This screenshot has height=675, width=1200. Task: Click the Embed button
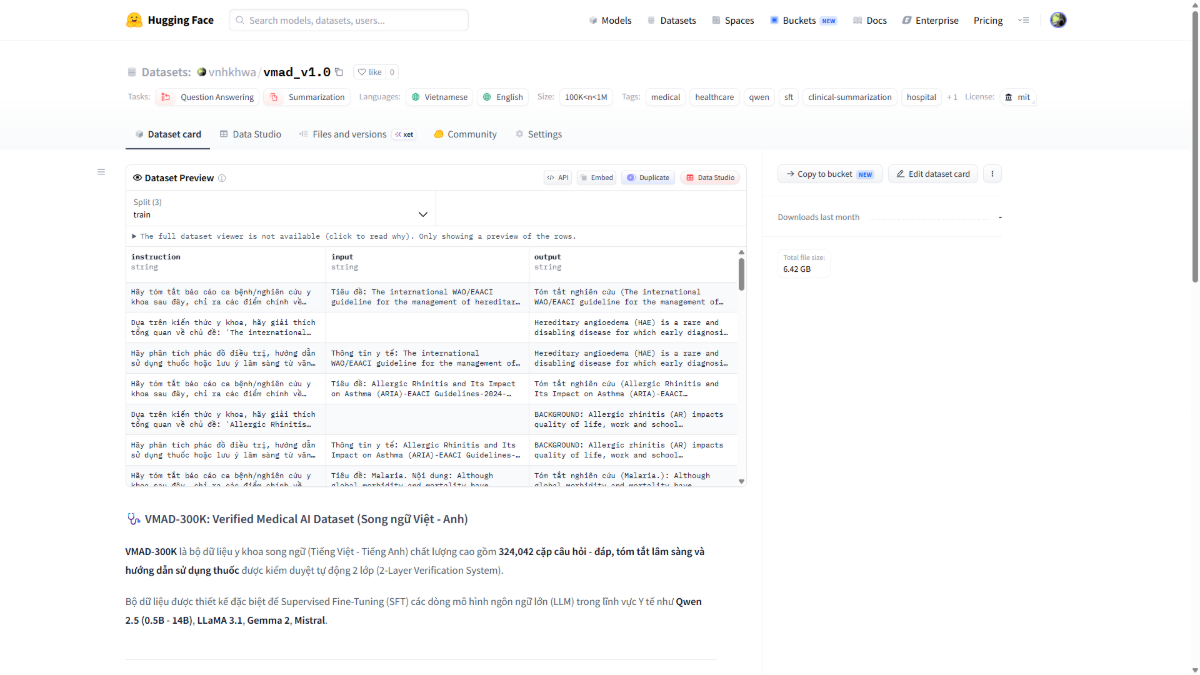(596, 177)
